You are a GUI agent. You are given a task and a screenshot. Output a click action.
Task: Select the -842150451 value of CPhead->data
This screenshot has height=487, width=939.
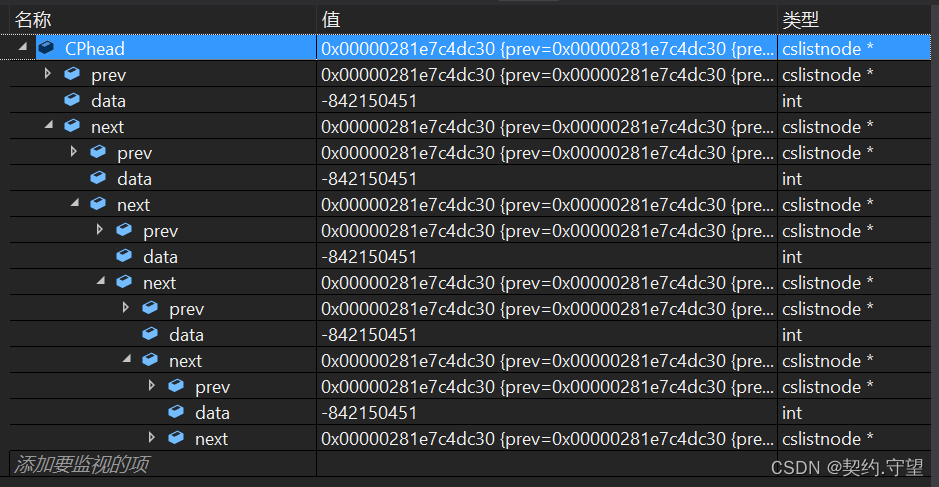[x=369, y=101]
